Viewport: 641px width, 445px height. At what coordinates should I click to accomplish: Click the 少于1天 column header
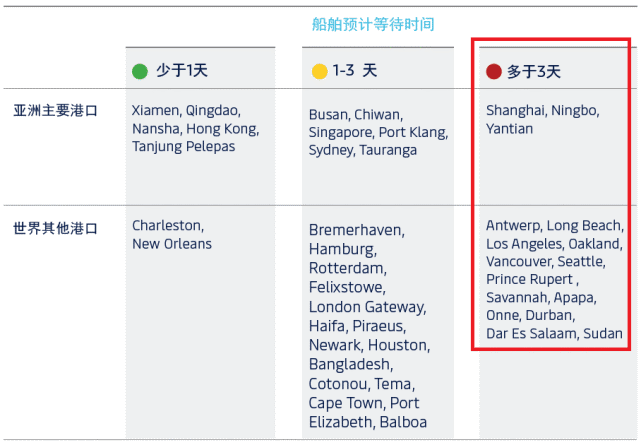pyautogui.click(x=182, y=71)
